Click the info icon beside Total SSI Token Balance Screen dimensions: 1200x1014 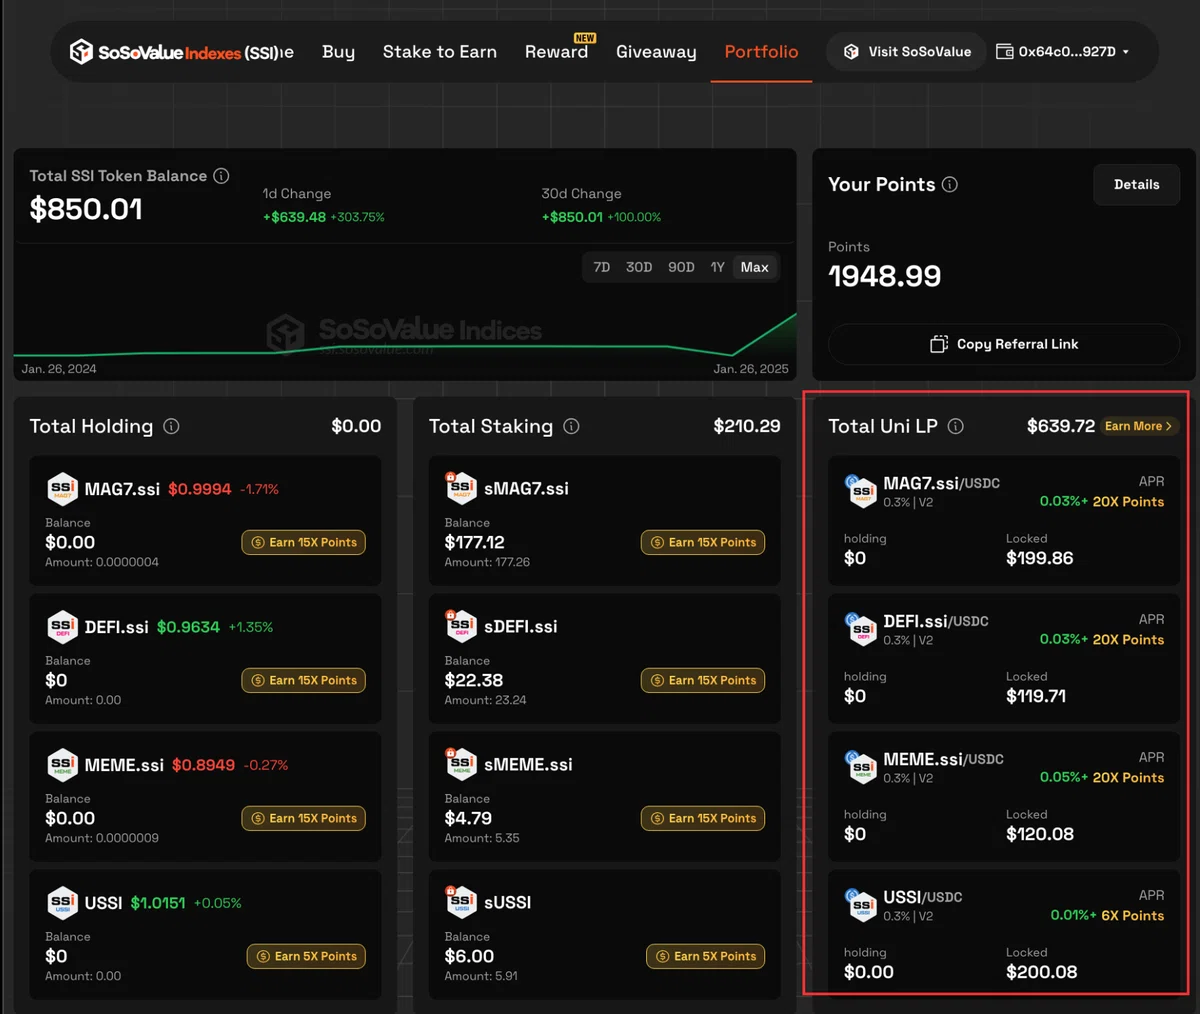point(221,176)
